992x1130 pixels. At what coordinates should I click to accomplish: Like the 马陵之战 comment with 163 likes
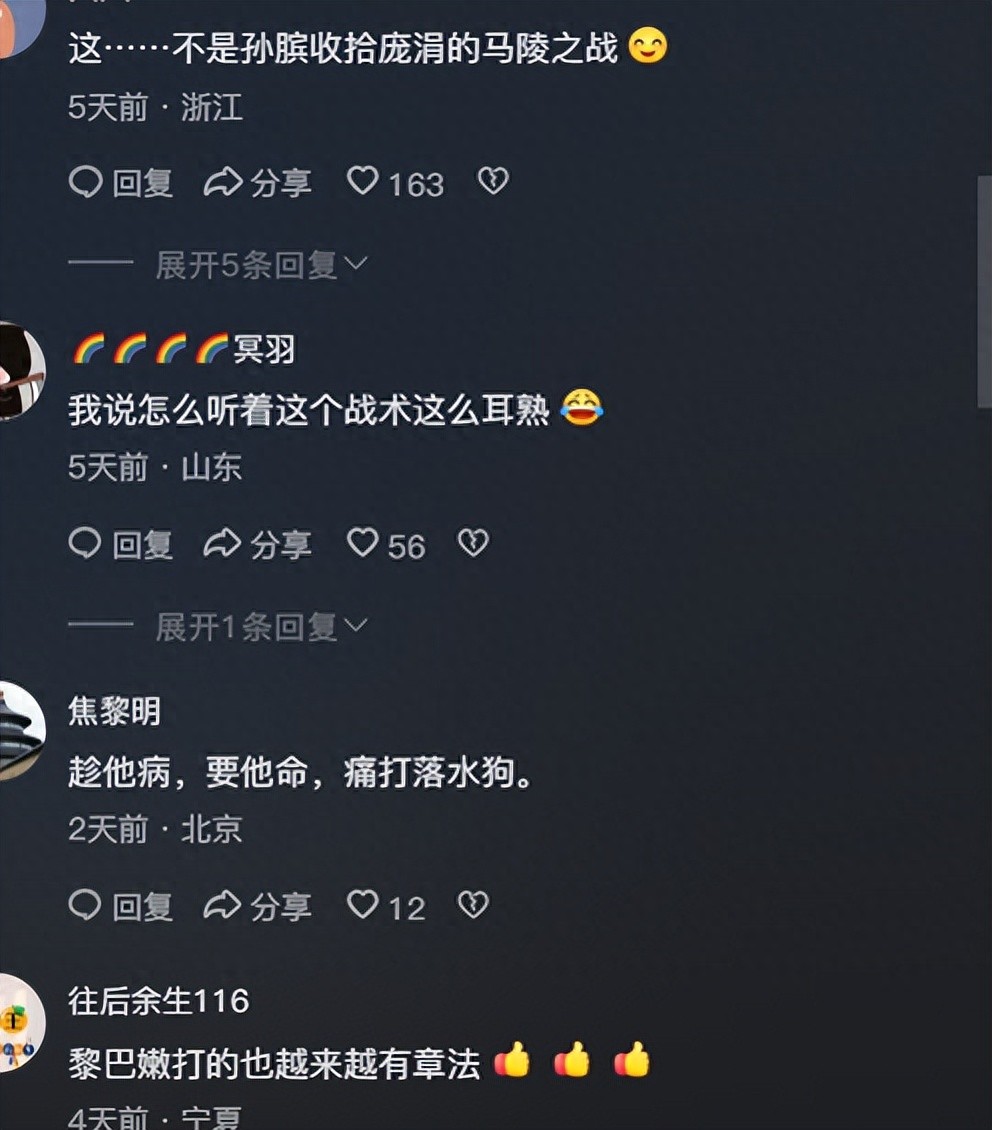[x=395, y=182]
